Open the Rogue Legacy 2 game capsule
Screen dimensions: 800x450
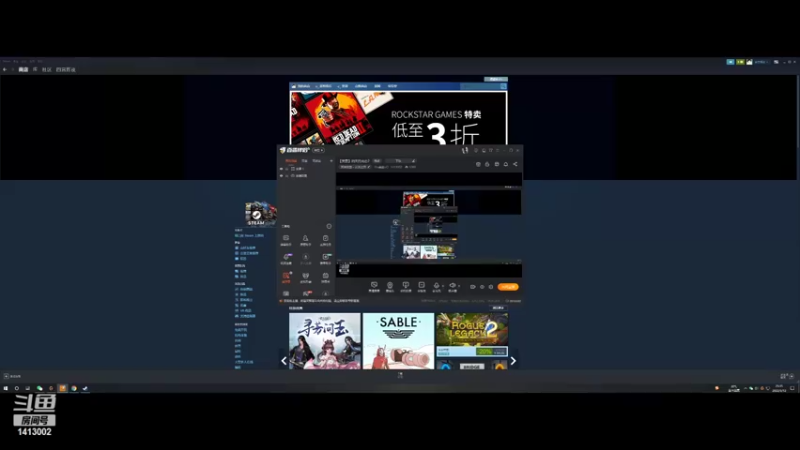pos(472,335)
